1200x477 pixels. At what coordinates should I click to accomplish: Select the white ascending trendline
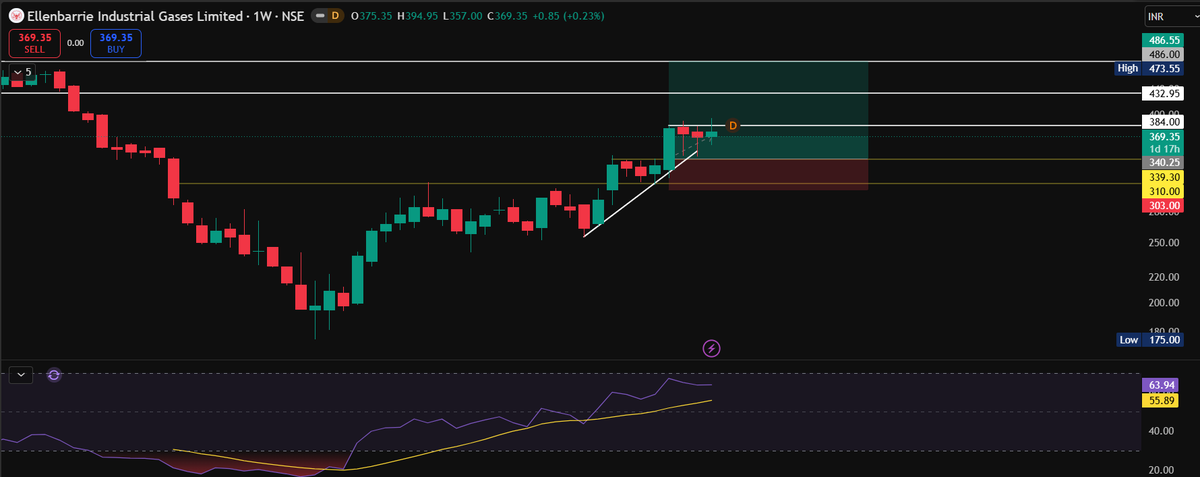click(640, 194)
